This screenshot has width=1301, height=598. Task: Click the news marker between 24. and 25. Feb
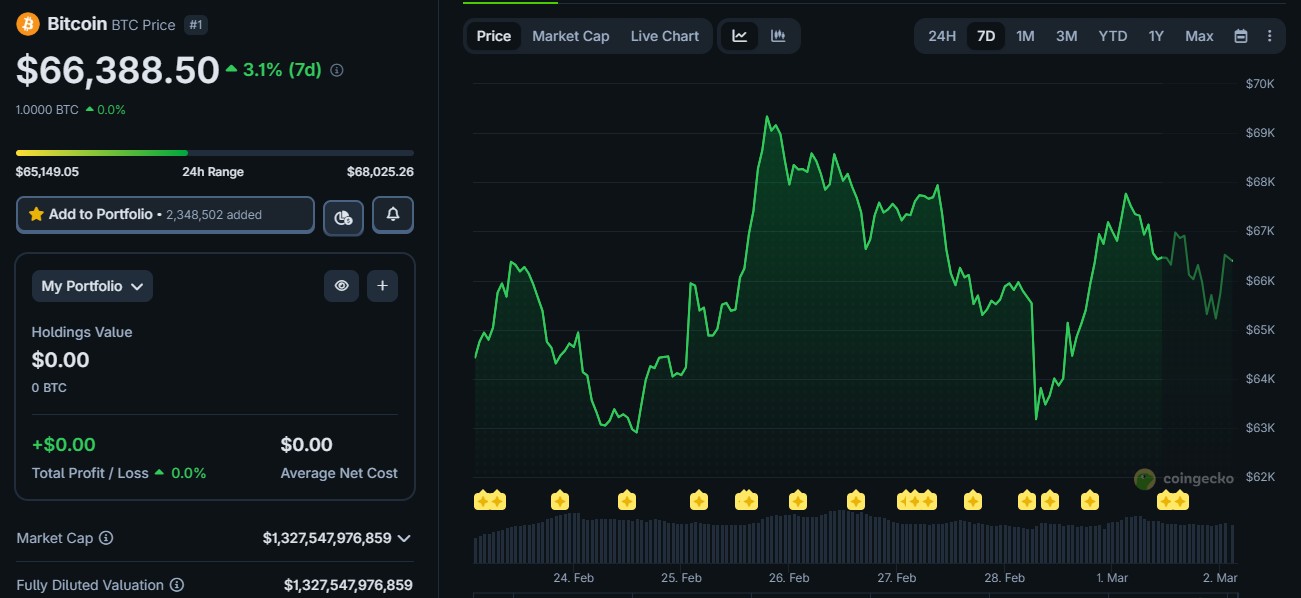(627, 500)
